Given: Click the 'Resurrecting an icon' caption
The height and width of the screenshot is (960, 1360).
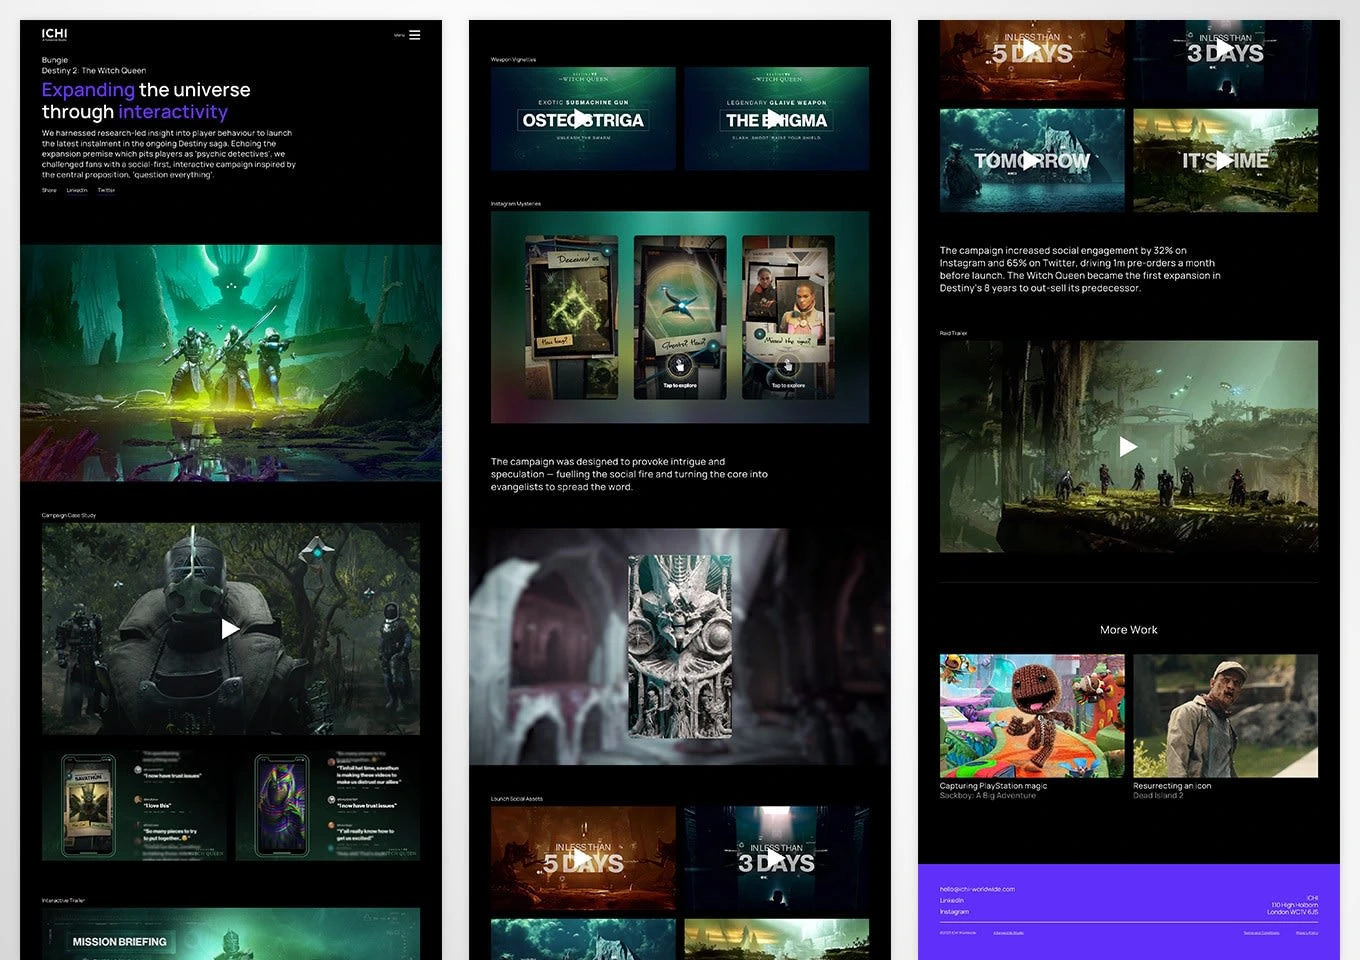Looking at the screenshot, I should point(1172,786).
